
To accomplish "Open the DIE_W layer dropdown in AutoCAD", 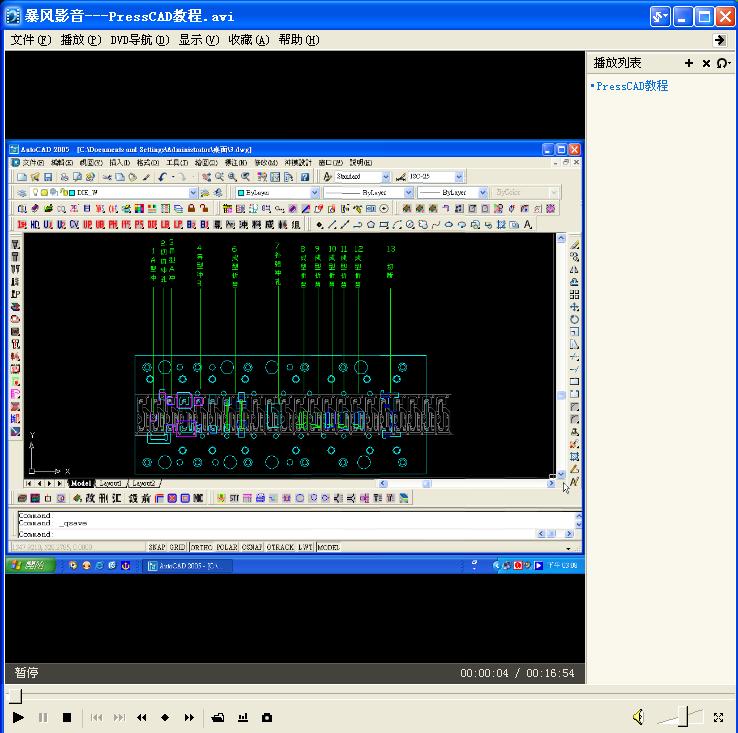I will tap(193, 193).
